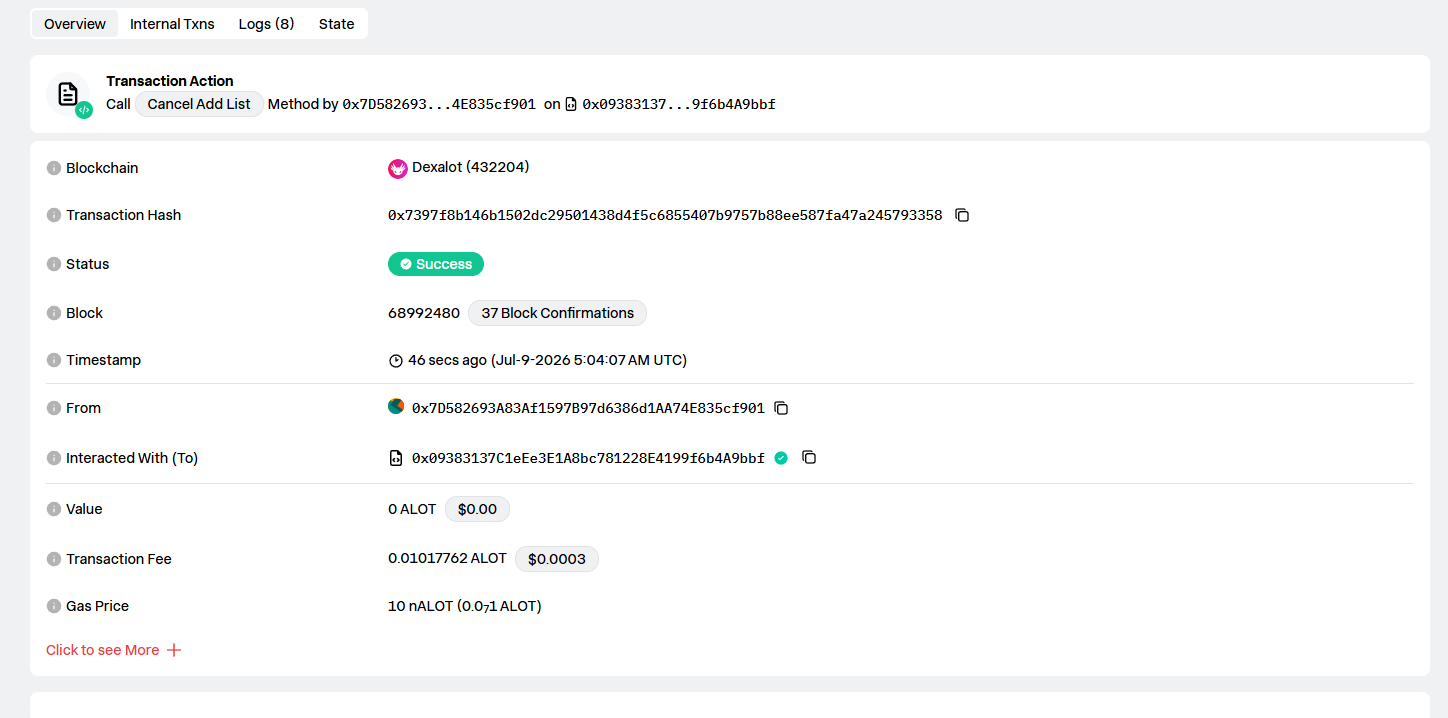Click the Cancel Add List method badge
1448x718 pixels.
click(199, 104)
